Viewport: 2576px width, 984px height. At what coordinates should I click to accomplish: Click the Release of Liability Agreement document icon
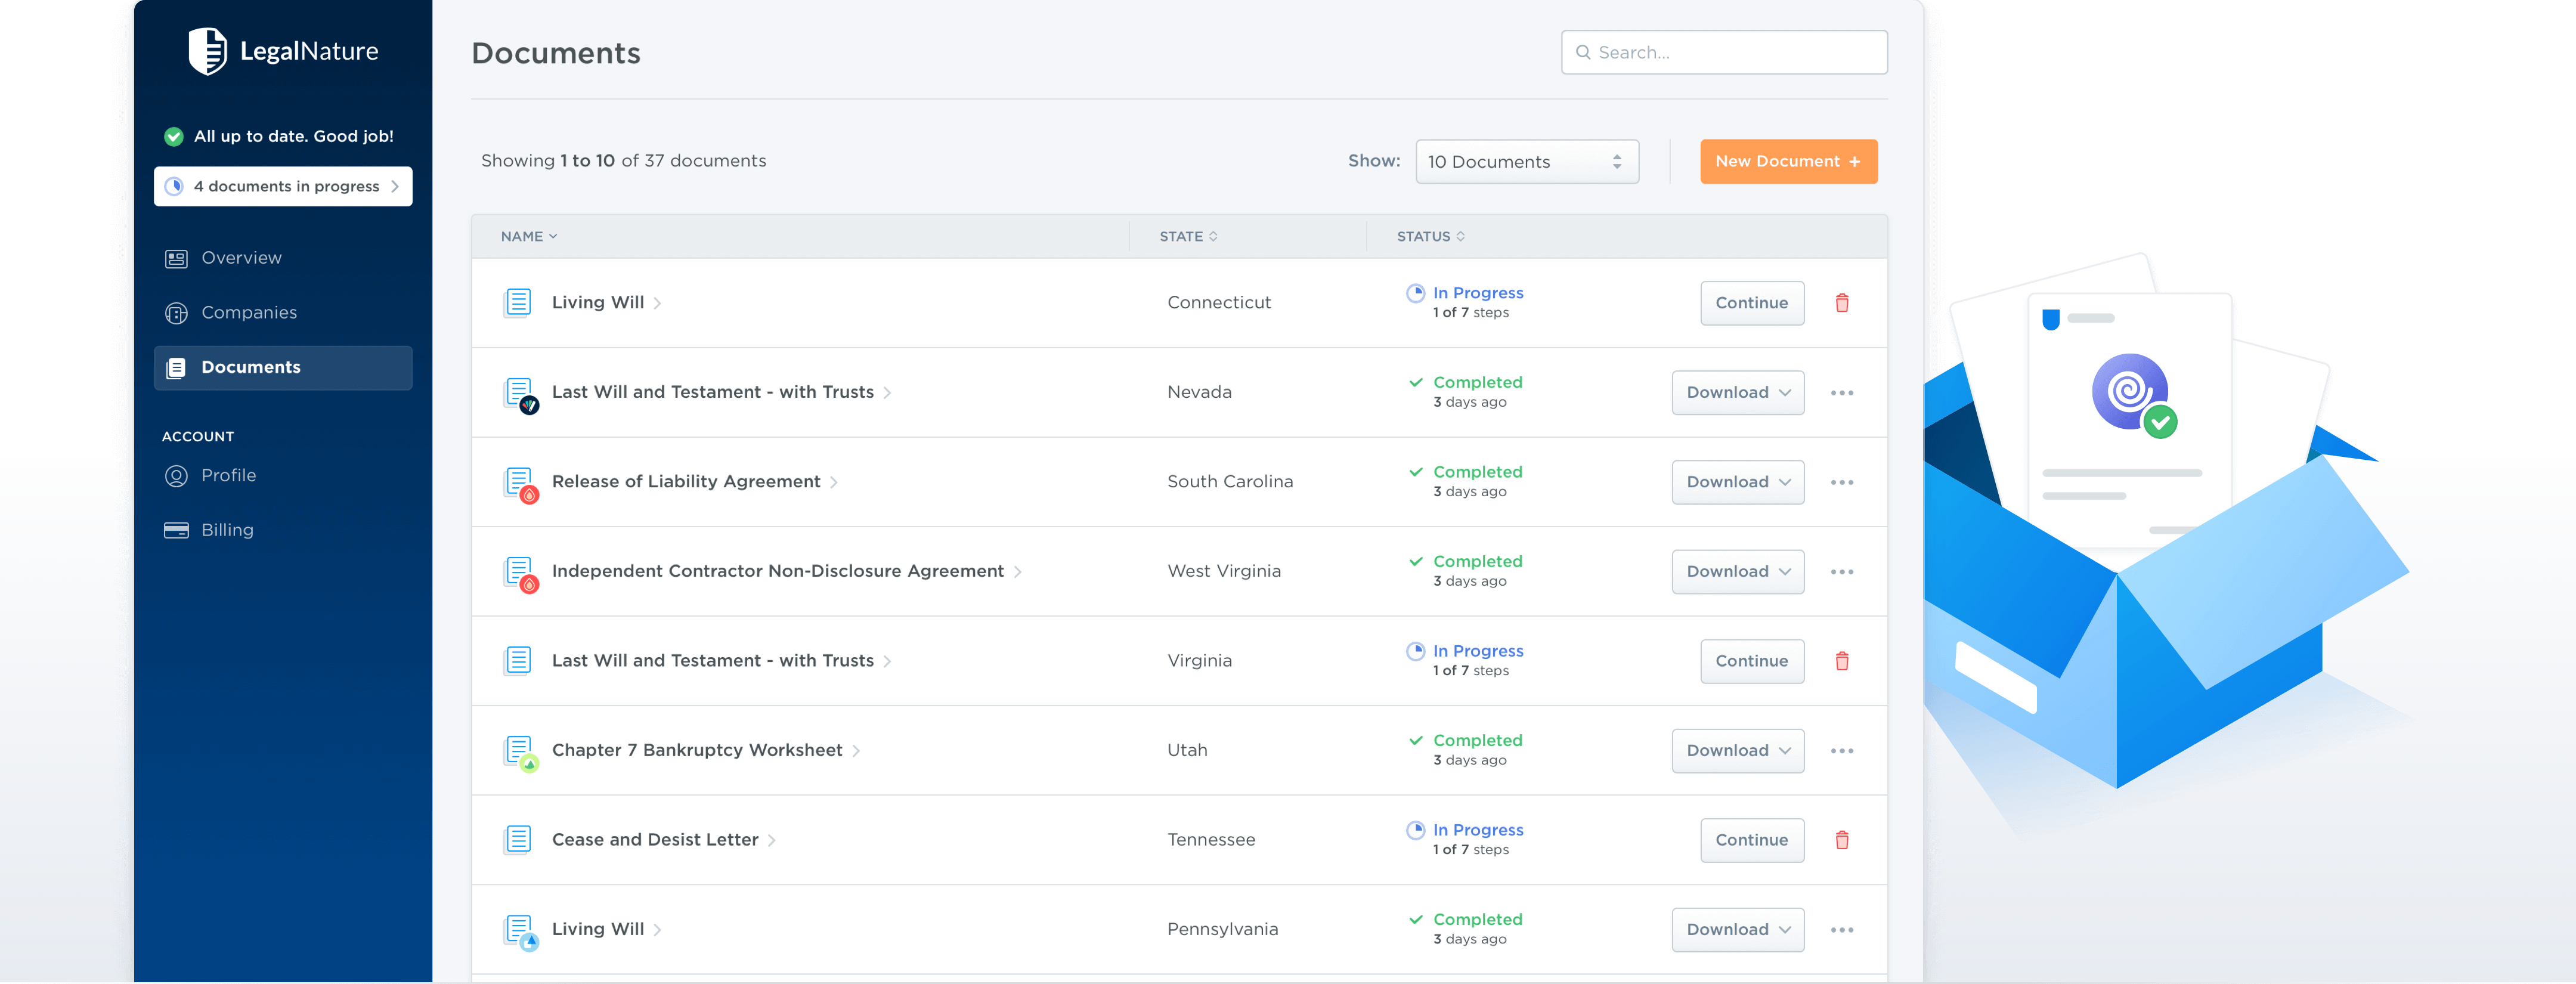pyautogui.click(x=519, y=482)
